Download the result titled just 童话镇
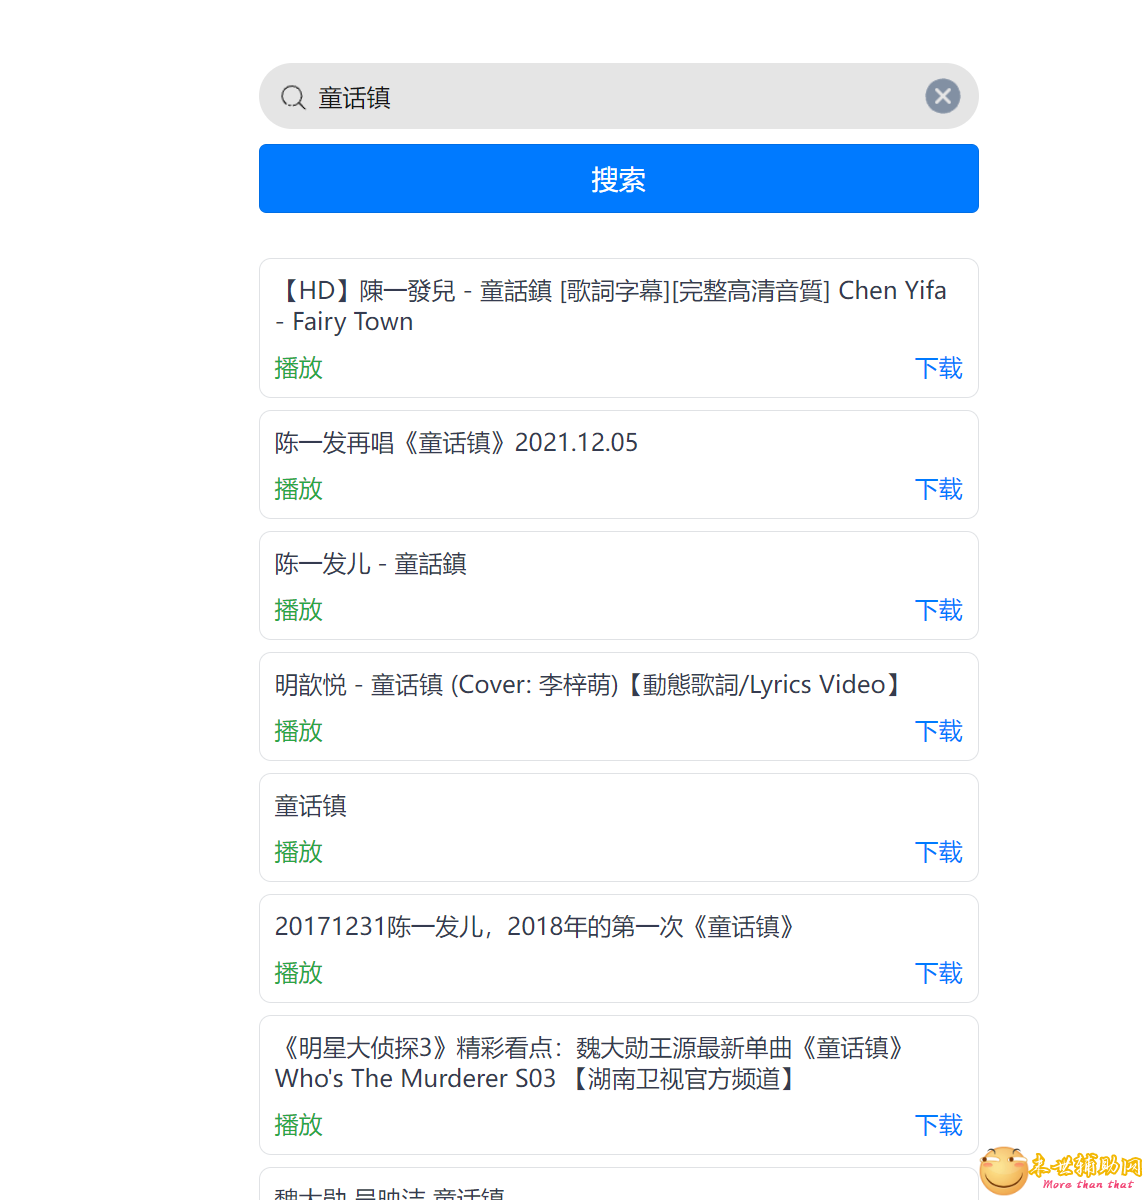Screen dimensions: 1146x1200 tap(938, 852)
